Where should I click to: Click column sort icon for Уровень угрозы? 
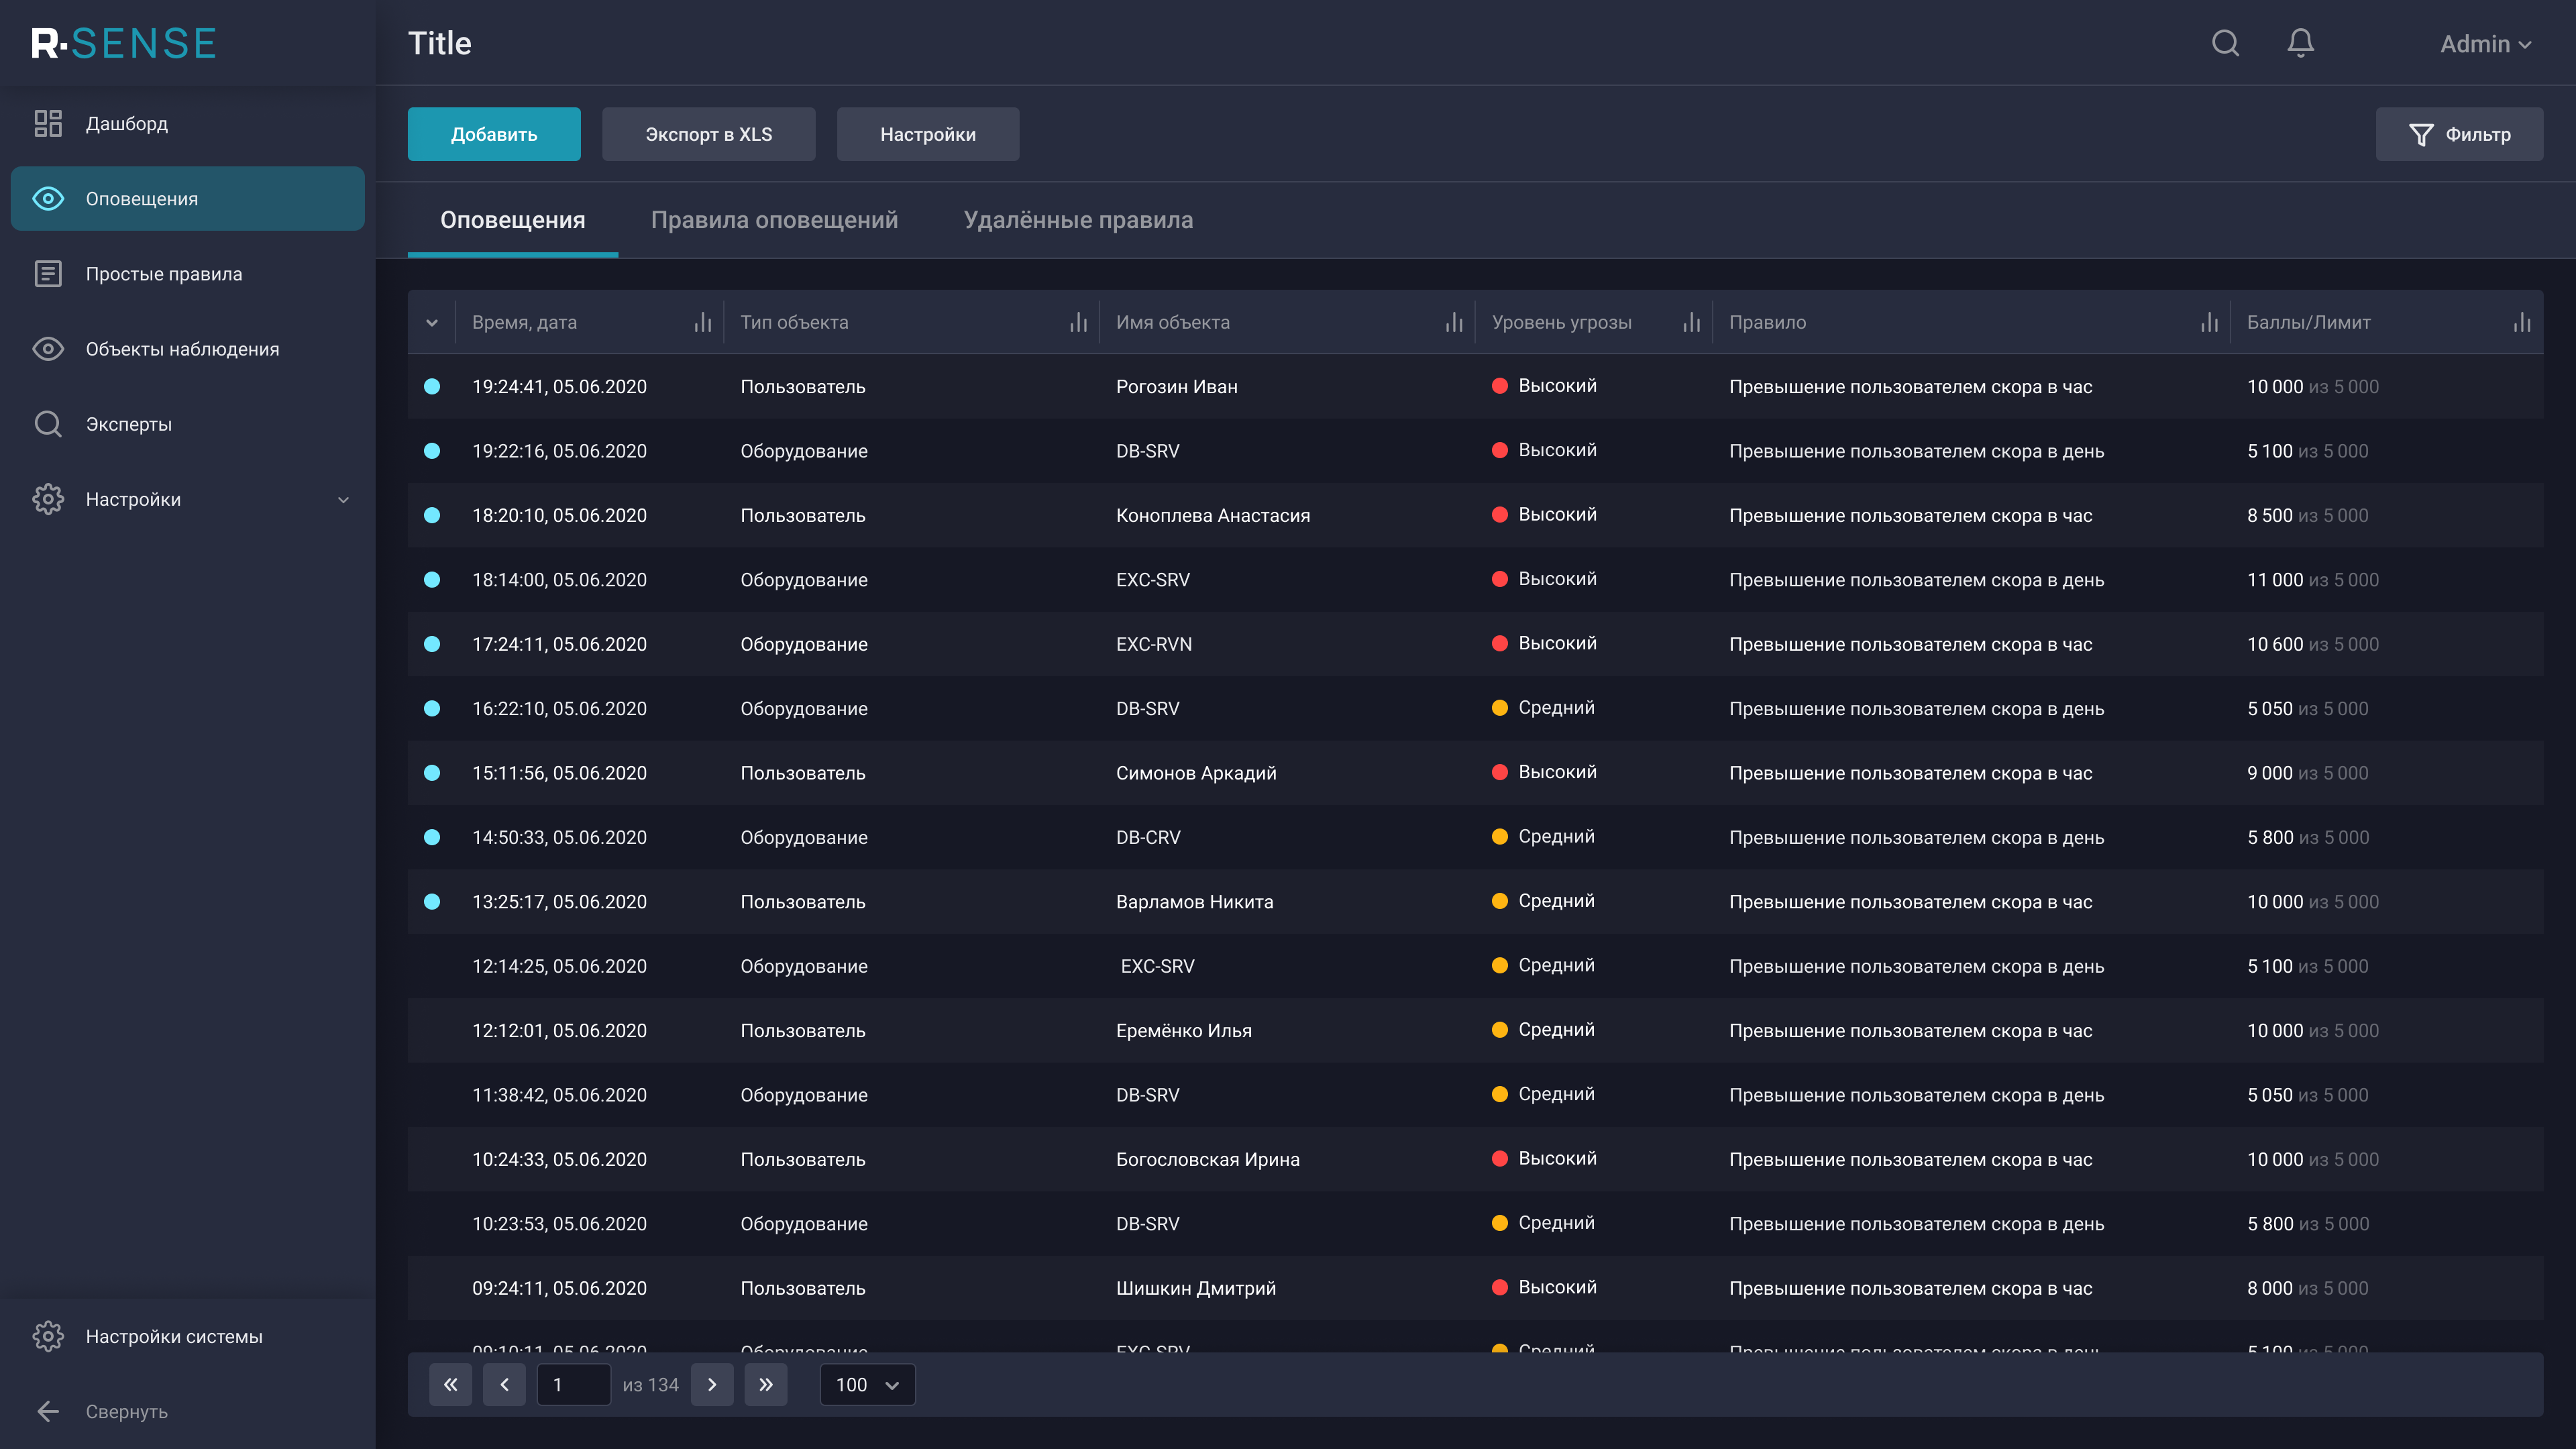(x=1691, y=322)
